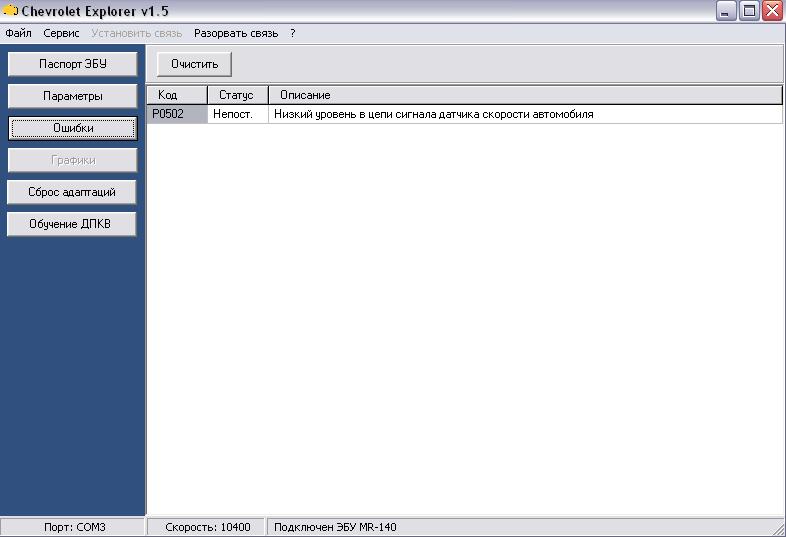
Task: Open the Параметры section
Action: (72, 96)
